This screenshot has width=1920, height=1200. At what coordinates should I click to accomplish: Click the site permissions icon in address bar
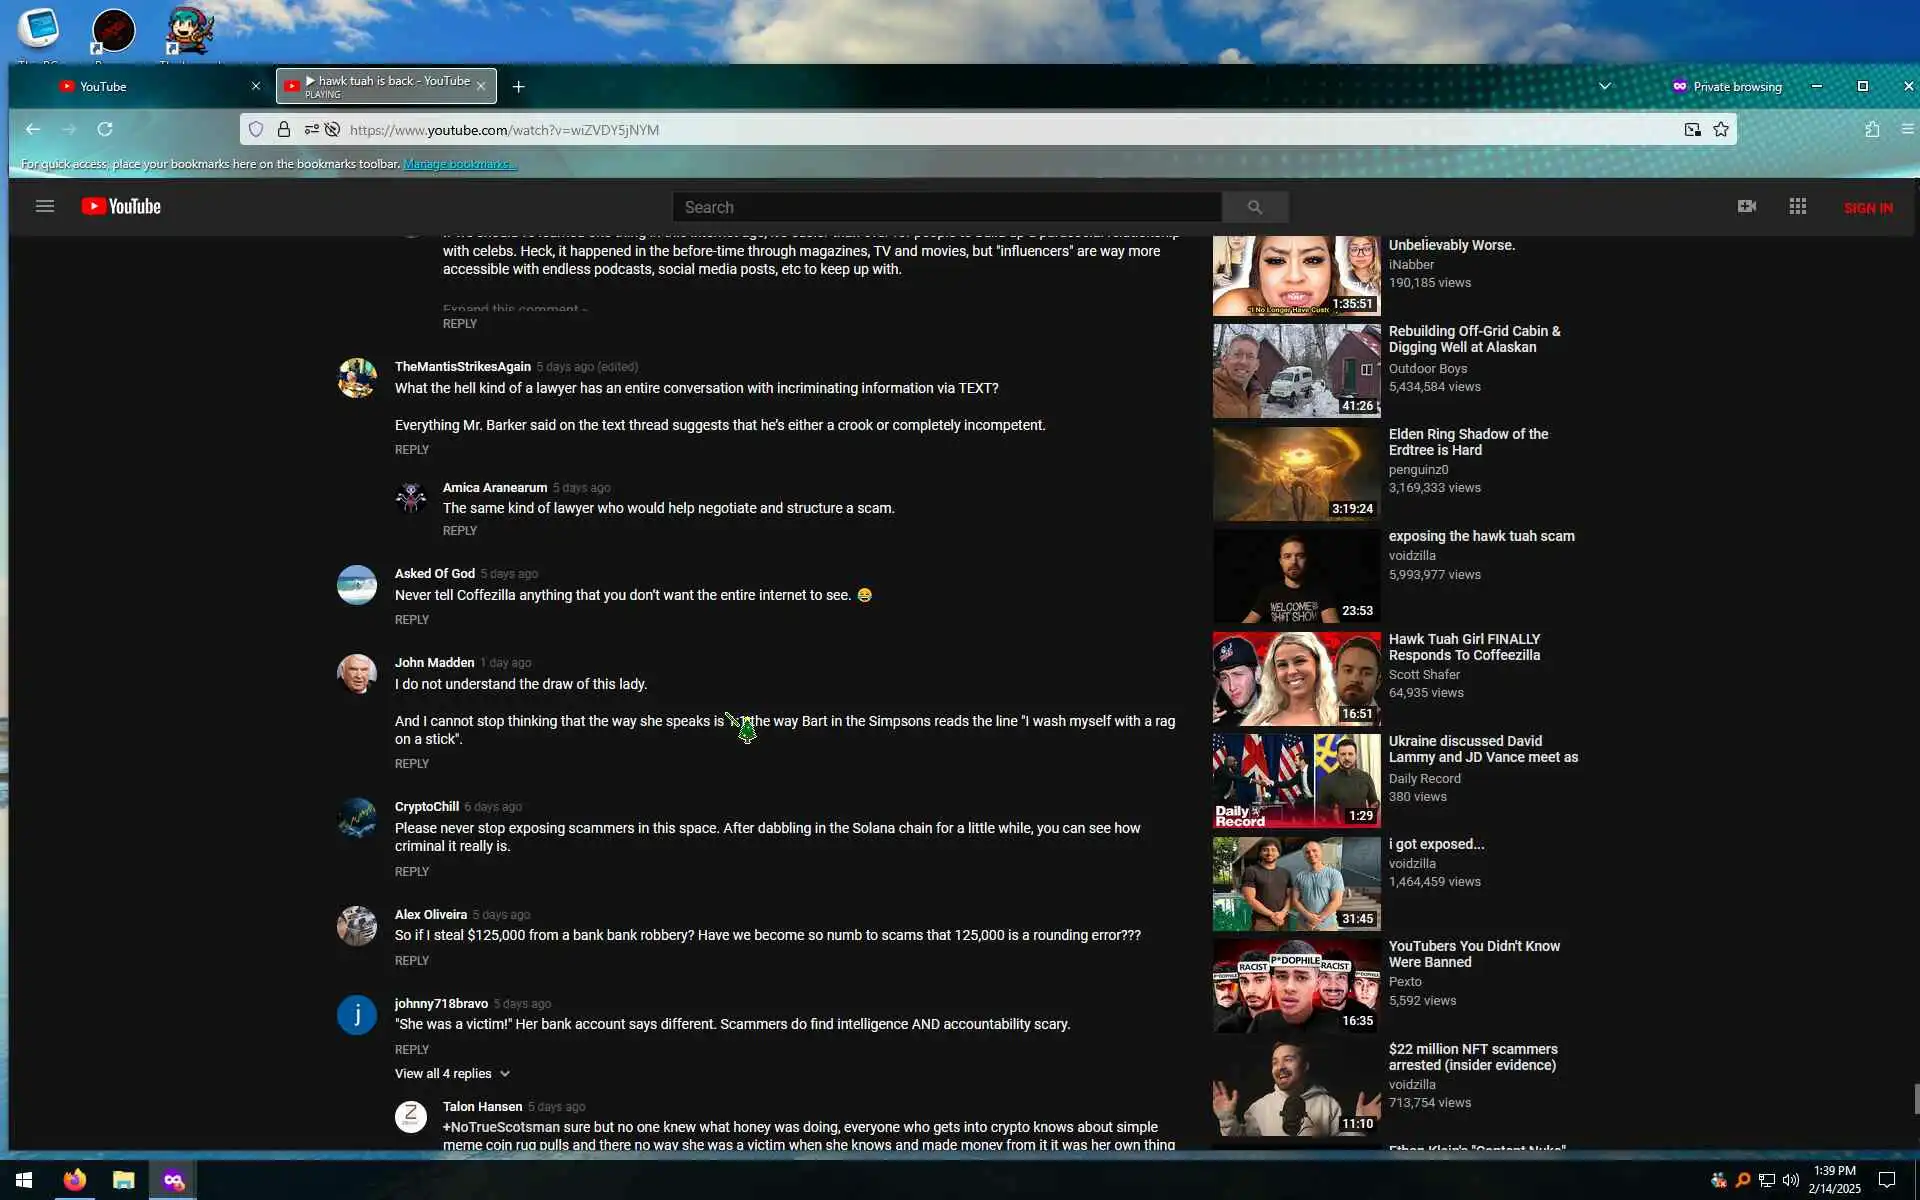pos(312,130)
